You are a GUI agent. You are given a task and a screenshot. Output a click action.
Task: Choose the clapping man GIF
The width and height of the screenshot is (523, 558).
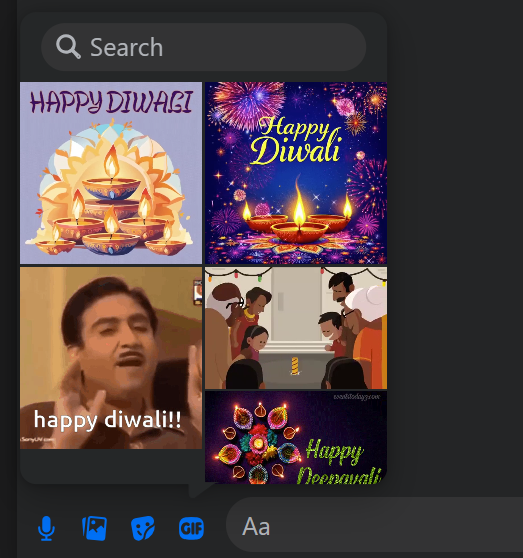click(111, 358)
